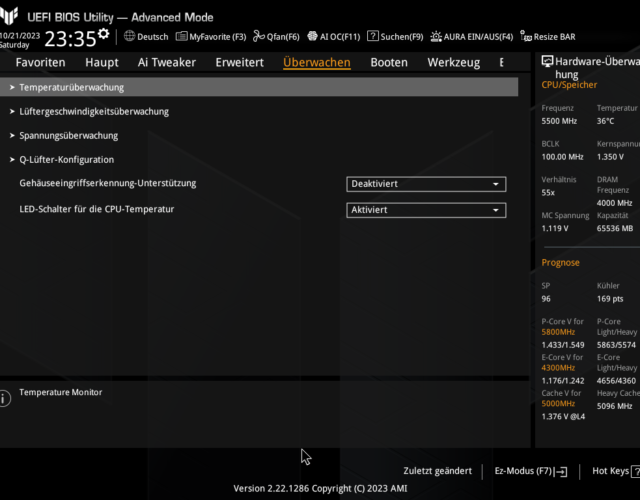Click Resize BAR icon in toolbar
The width and height of the screenshot is (640, 500).
coord(526,37)
